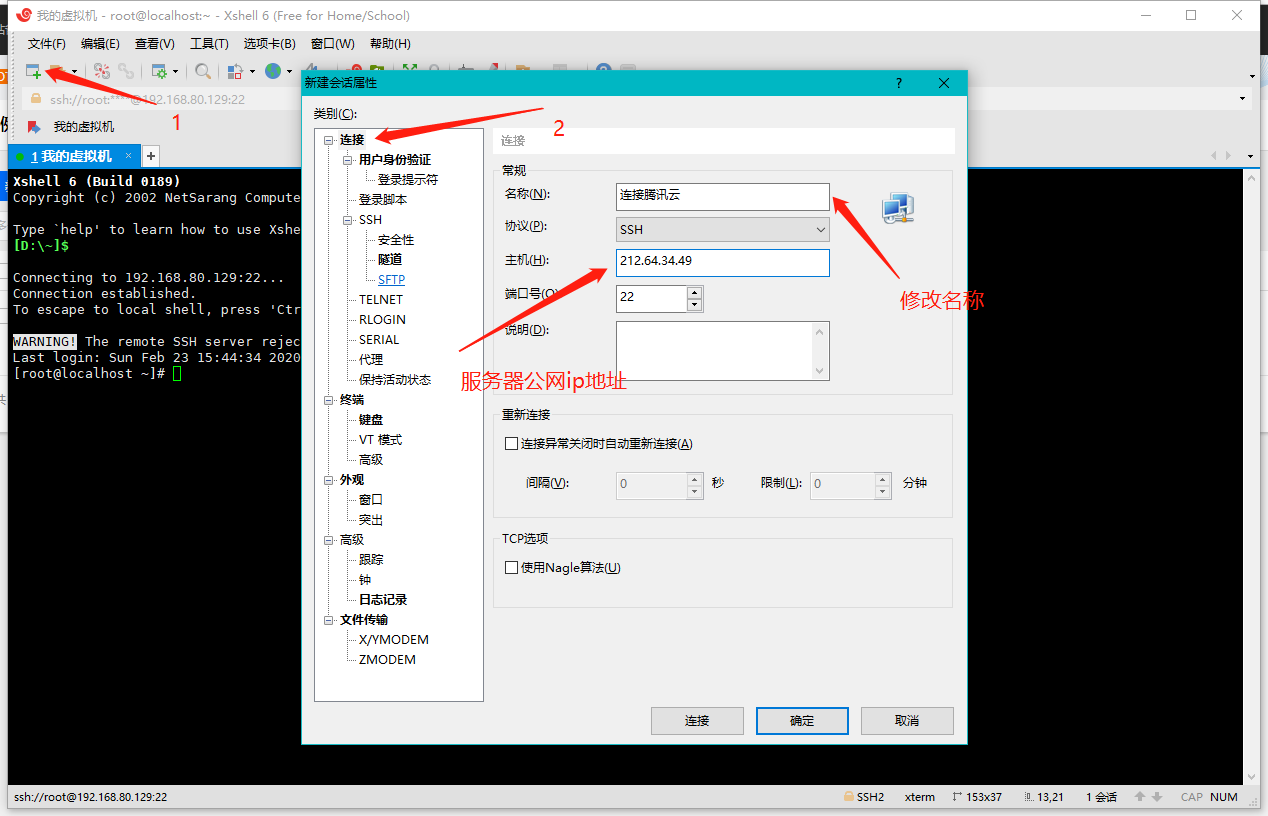1268x816 pixels.
Task: Select 登录脚本 in category tree
Action: (383, 200)
